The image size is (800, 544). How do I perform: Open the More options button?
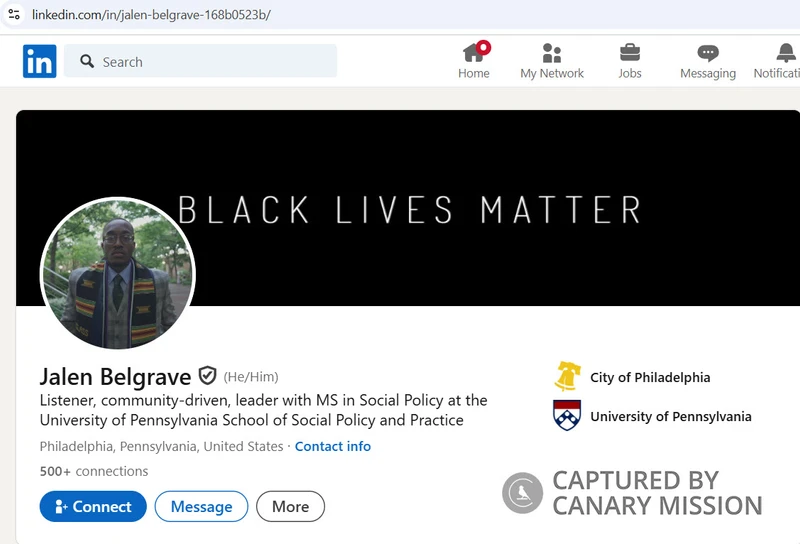(290, 506)
